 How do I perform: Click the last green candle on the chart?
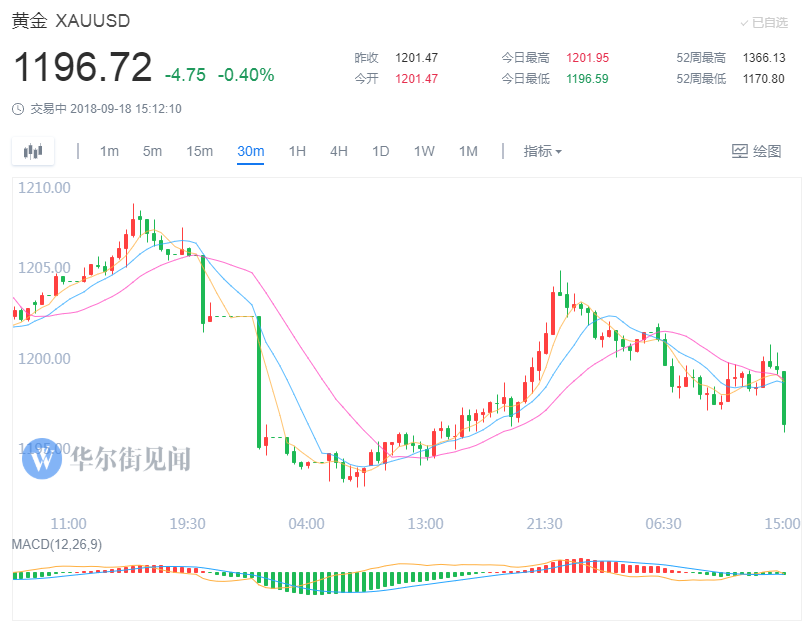784,397
